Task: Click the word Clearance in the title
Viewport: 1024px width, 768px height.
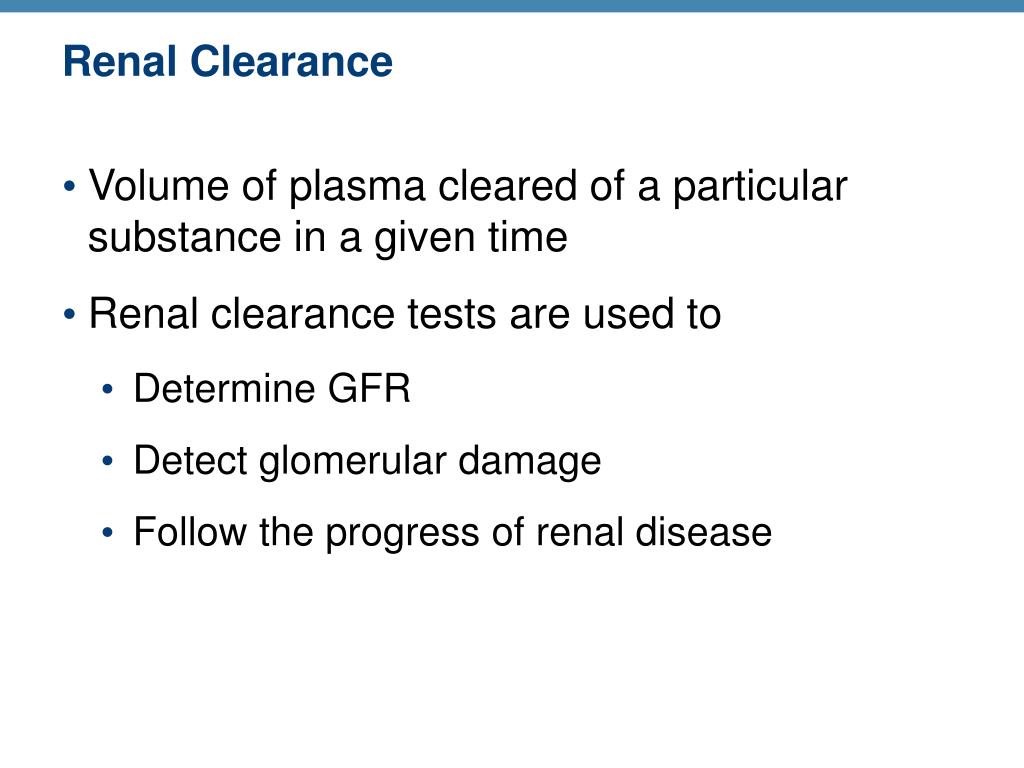Action: (291, 61)
